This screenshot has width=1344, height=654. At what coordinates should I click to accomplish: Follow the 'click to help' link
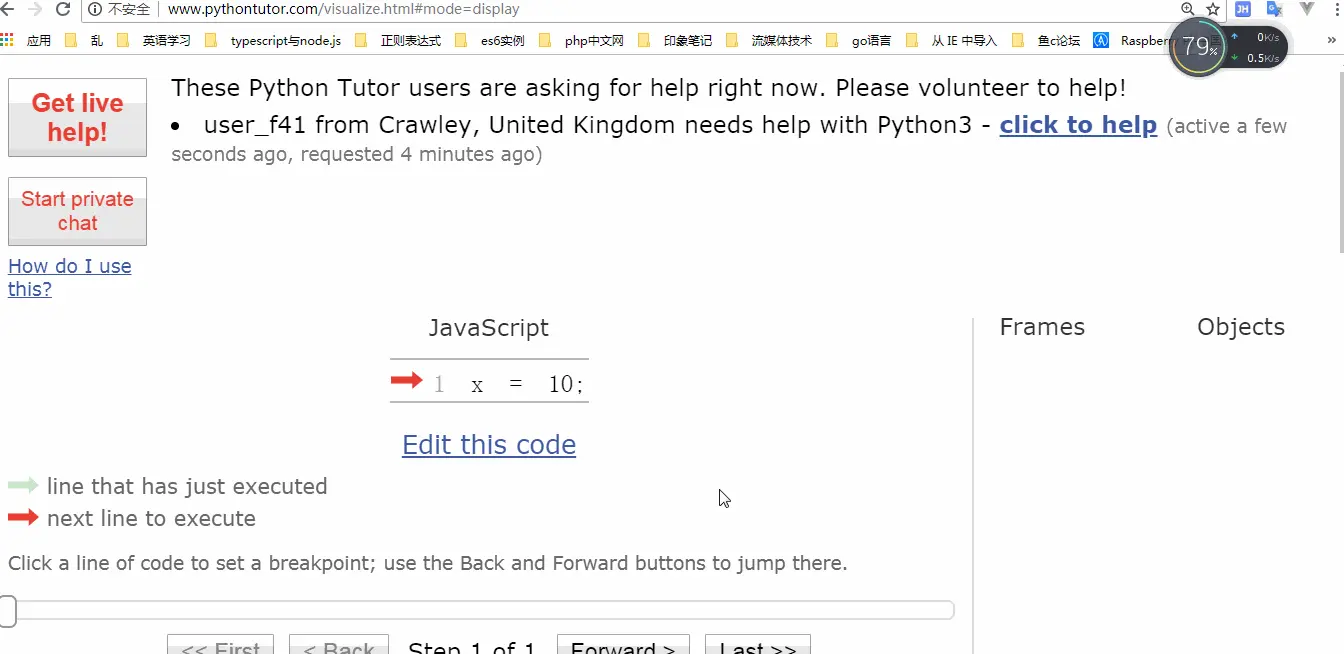[x=1078, y=125]
